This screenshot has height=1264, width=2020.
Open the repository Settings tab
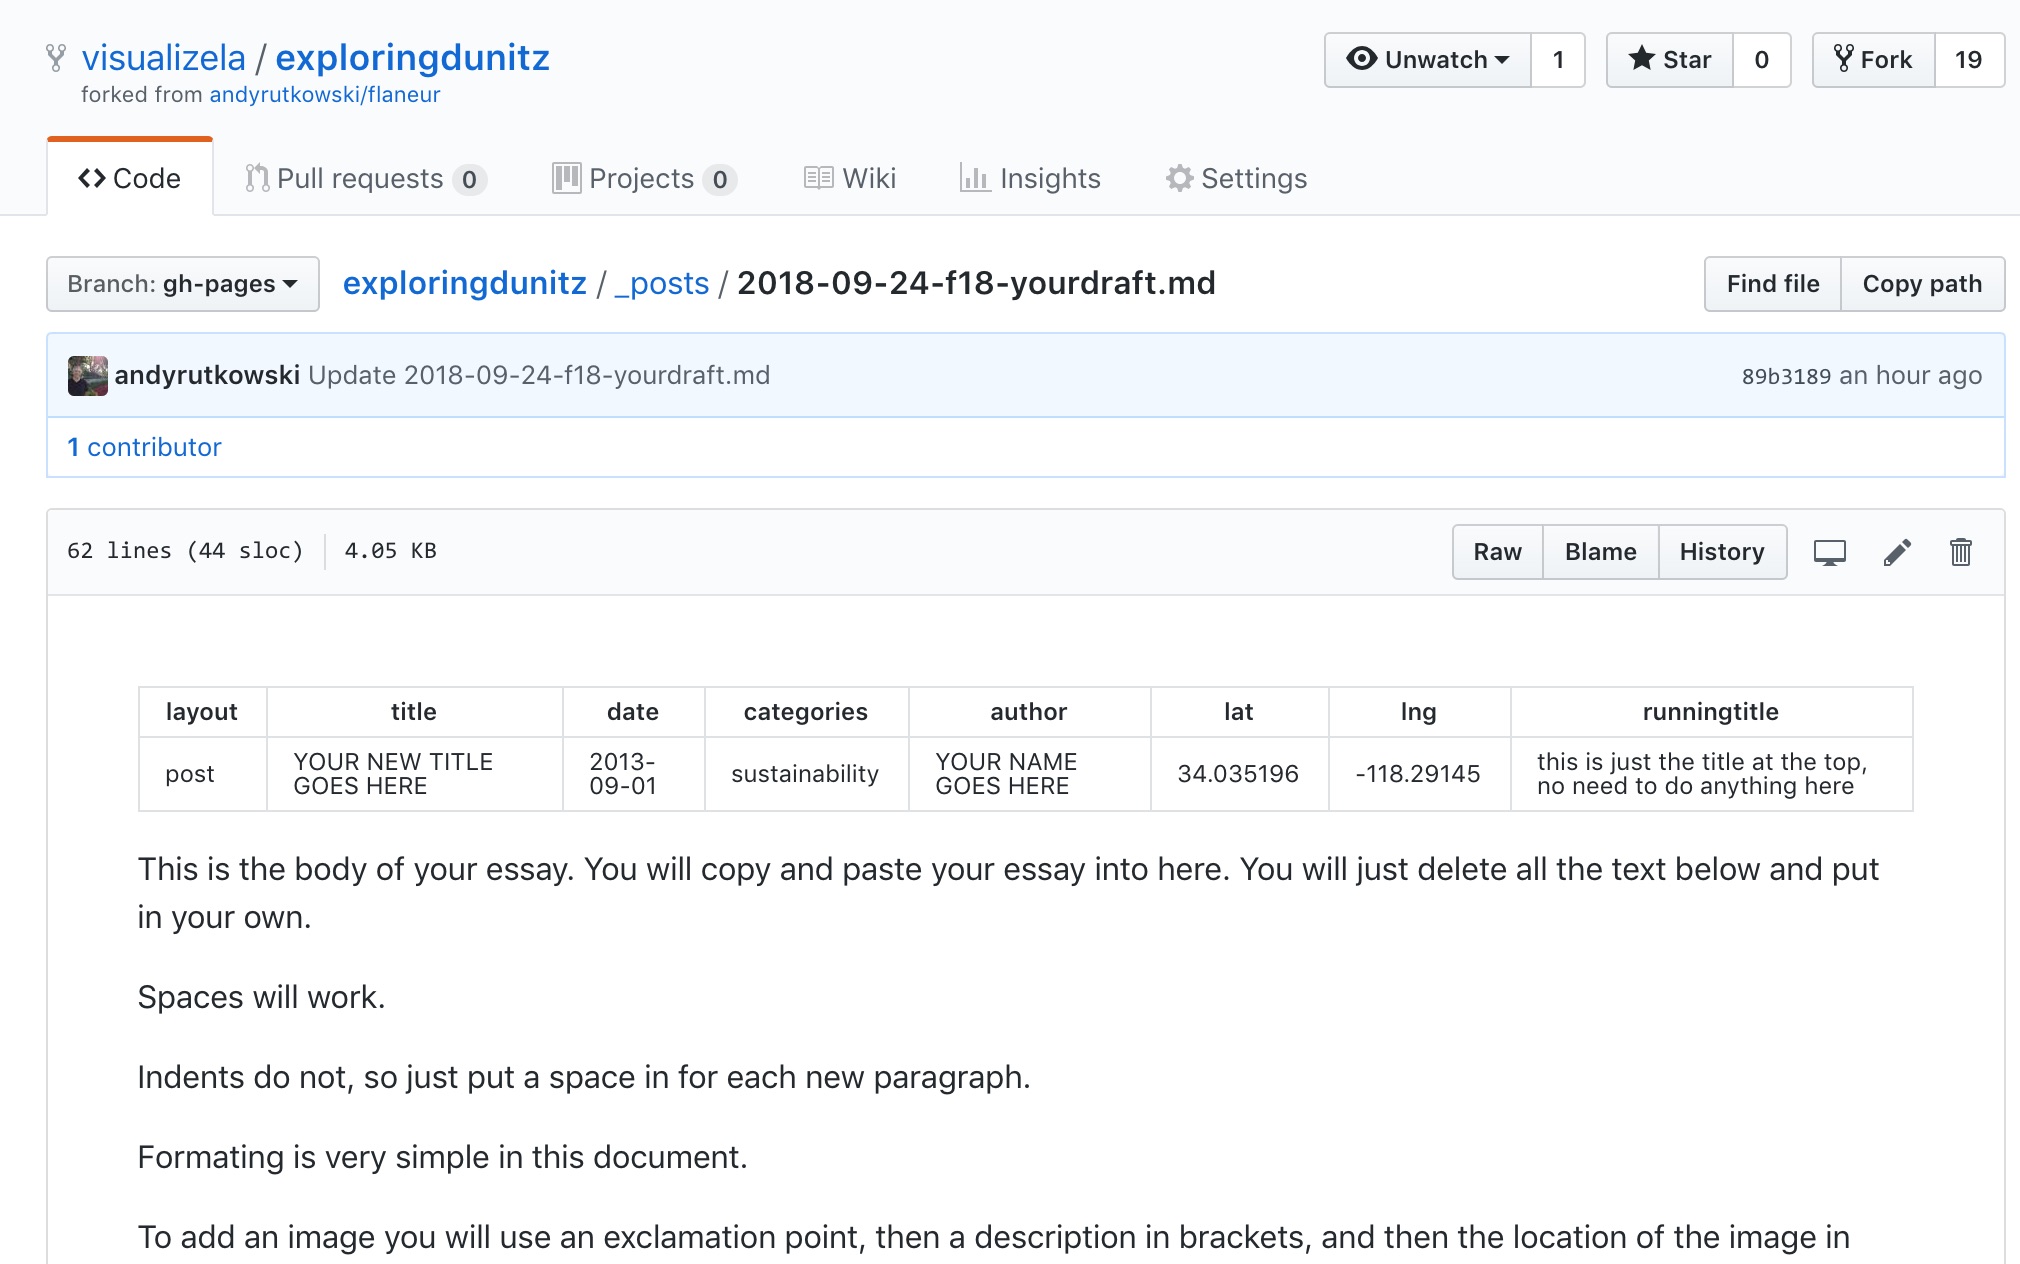coord(1236,178)
